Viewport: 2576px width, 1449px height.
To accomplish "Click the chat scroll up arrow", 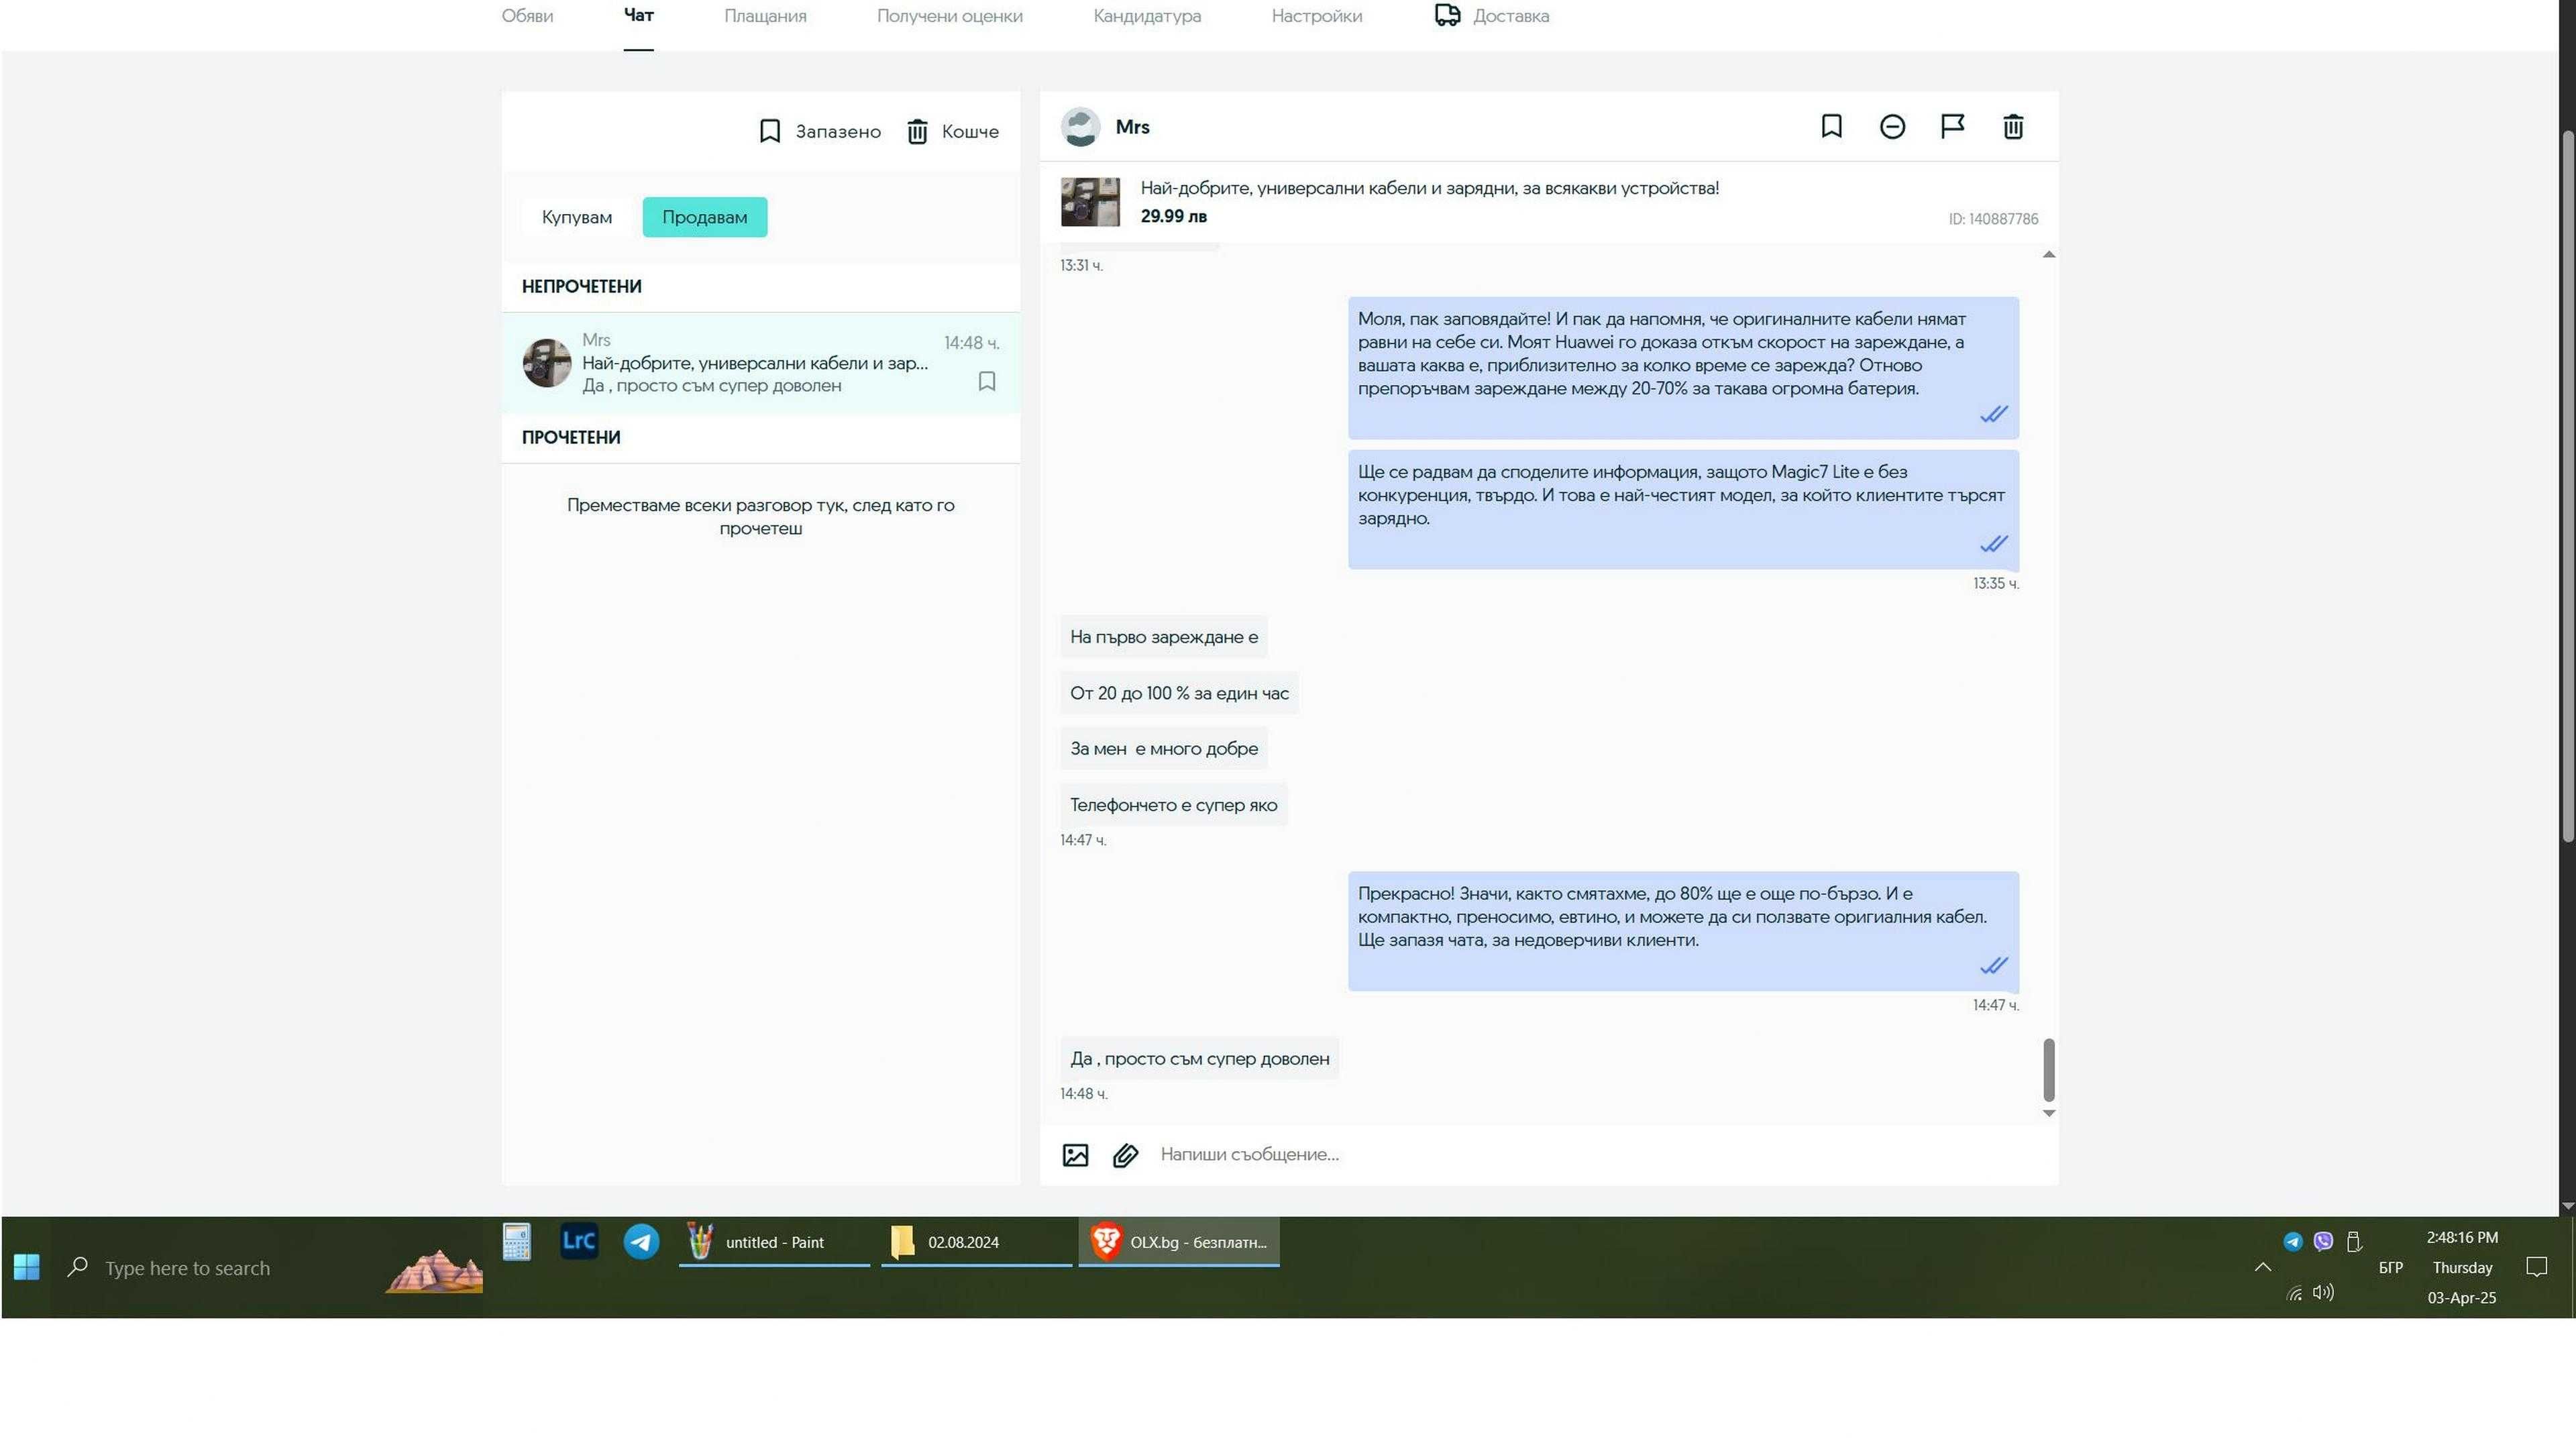I will click(x=2048, y=255).
